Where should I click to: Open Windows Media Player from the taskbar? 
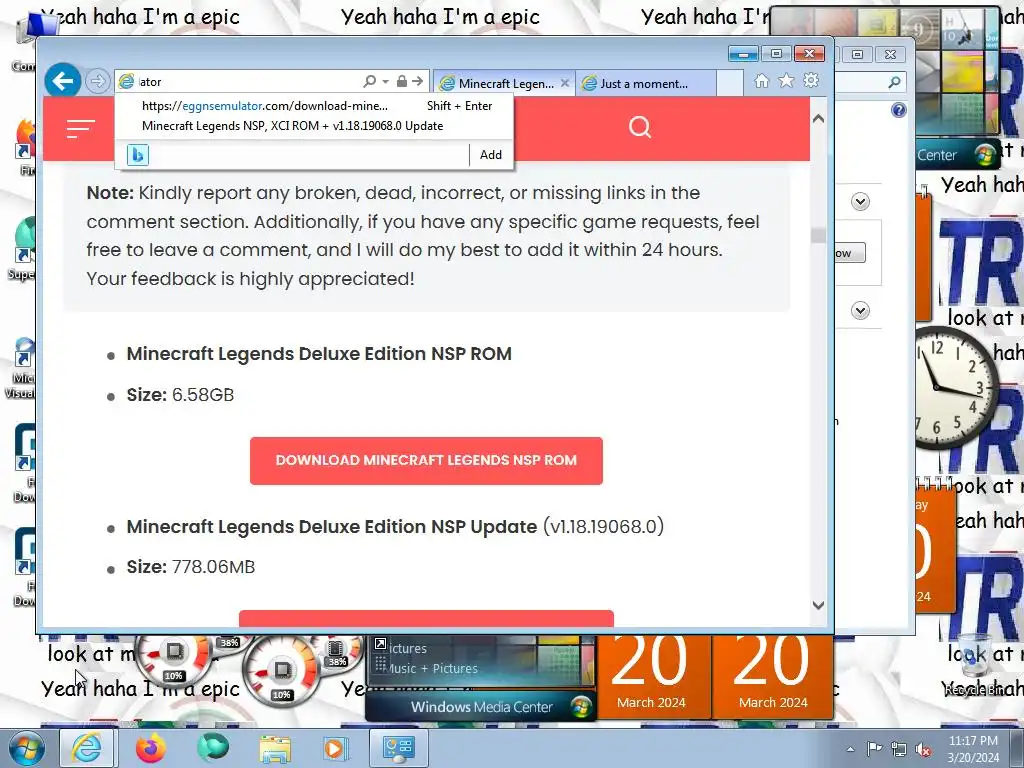336,748
